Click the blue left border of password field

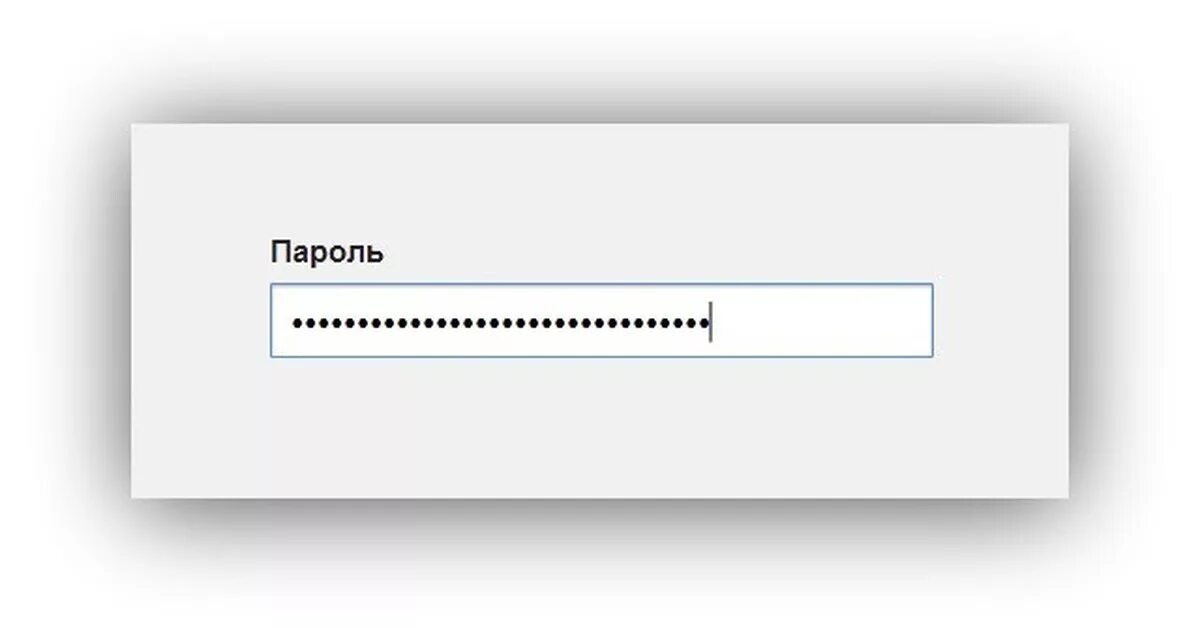click(x=271, y=321)
